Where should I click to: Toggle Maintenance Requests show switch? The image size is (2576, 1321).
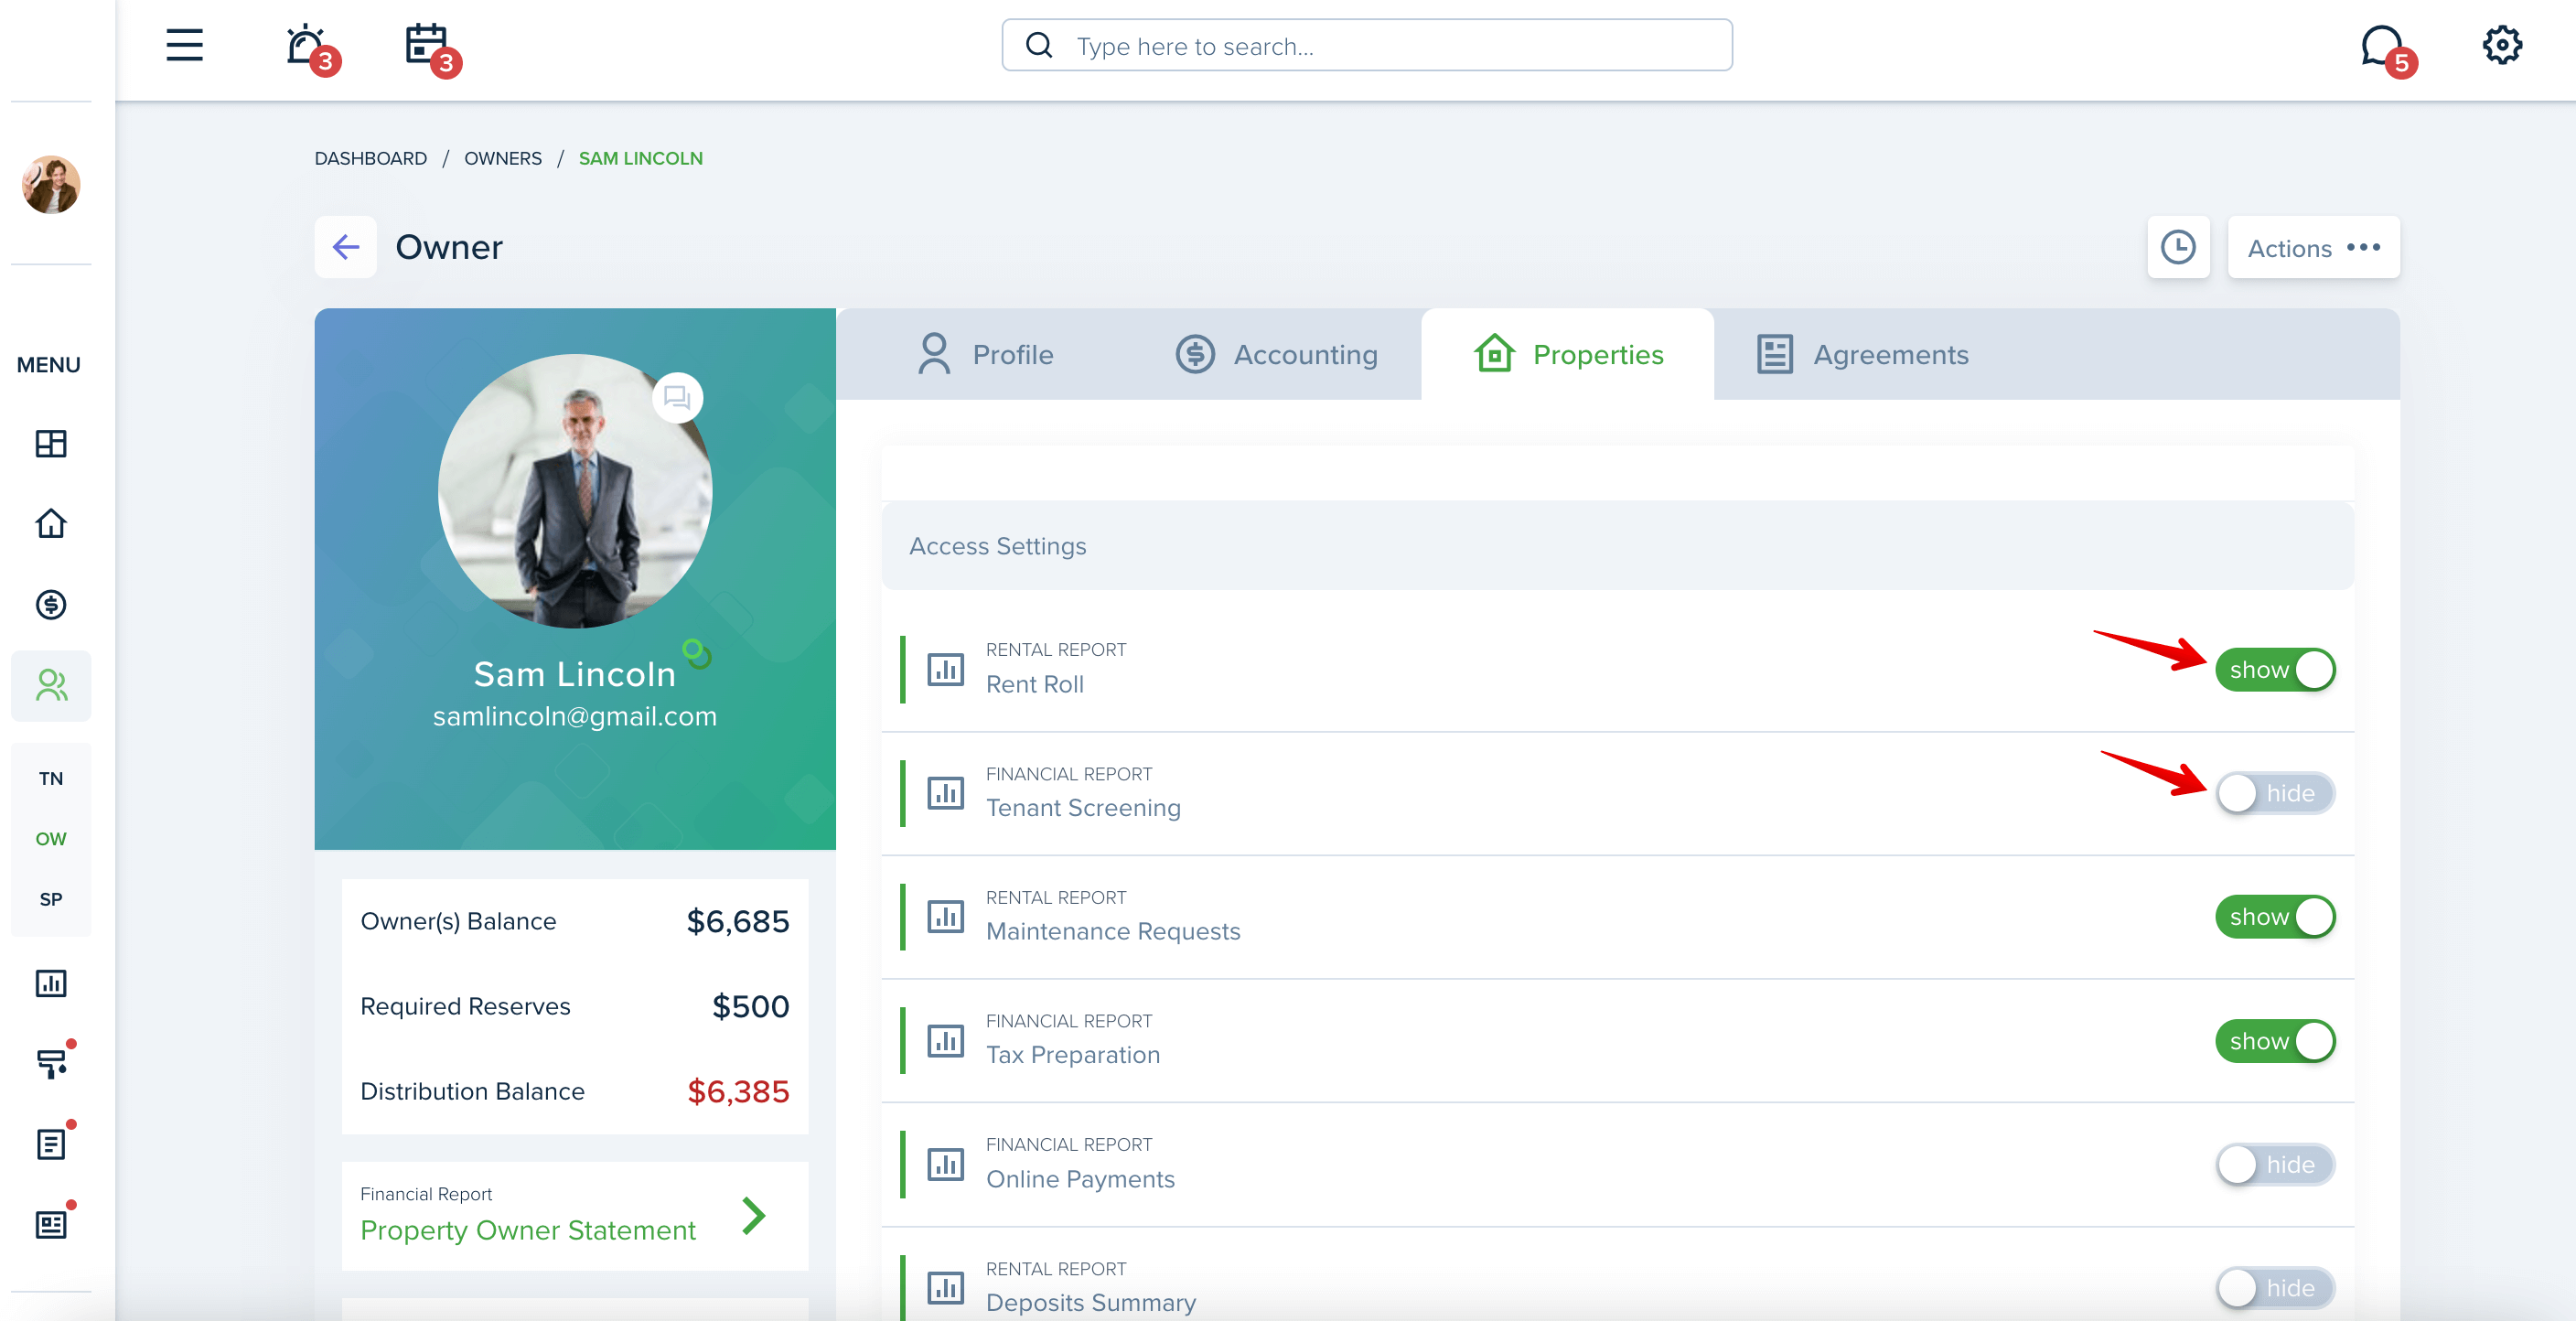point(2274,917)
